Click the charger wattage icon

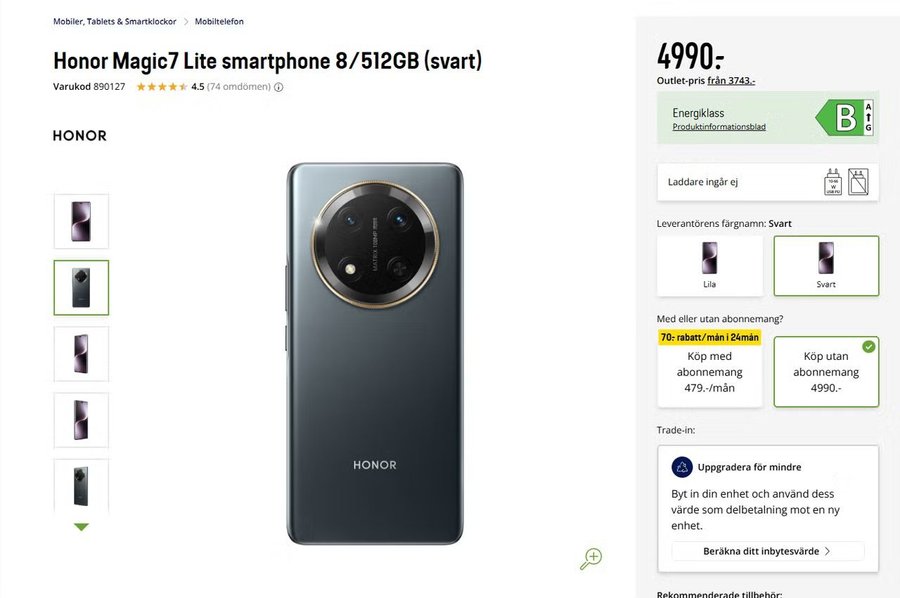pyautogui.click(x=832, y=182)
